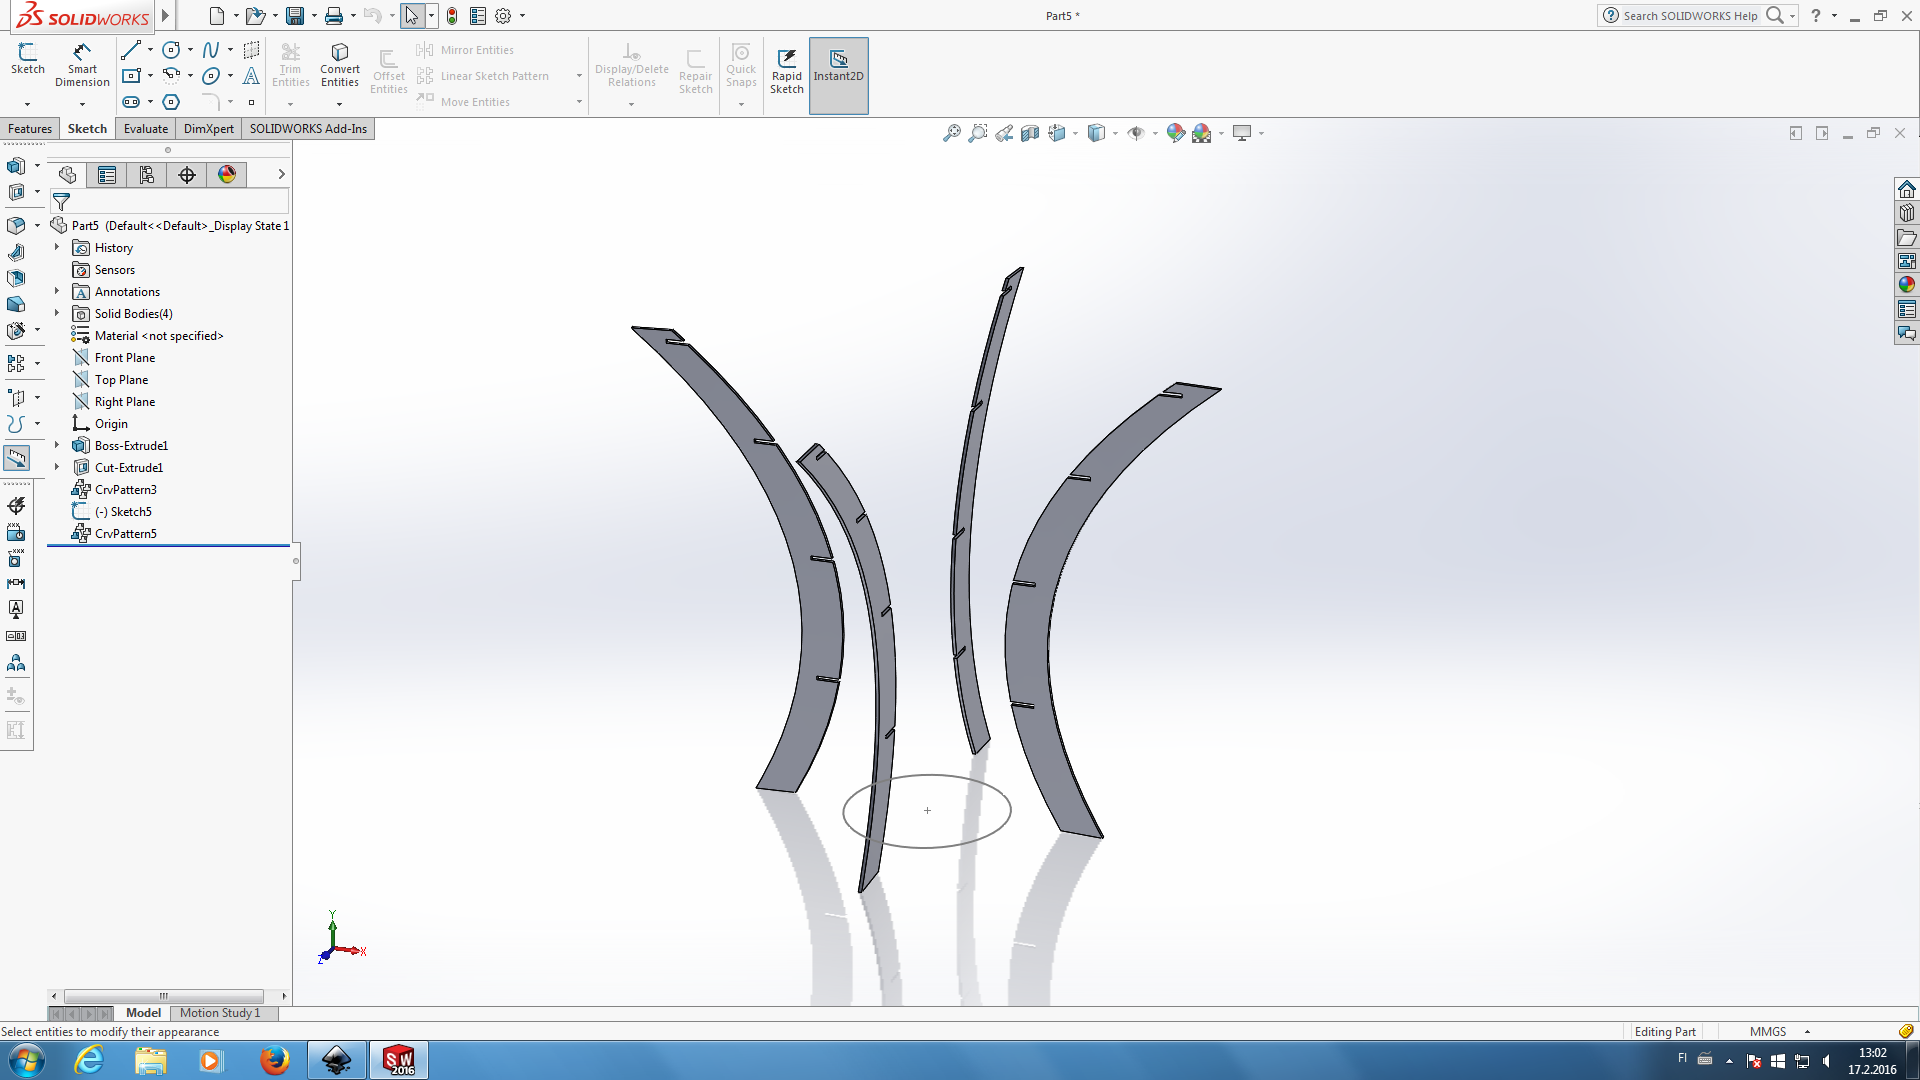Select the Model tab
Viewport: 1920px width, 1080px height.
pyautogui.click(x=143, y=1013)
